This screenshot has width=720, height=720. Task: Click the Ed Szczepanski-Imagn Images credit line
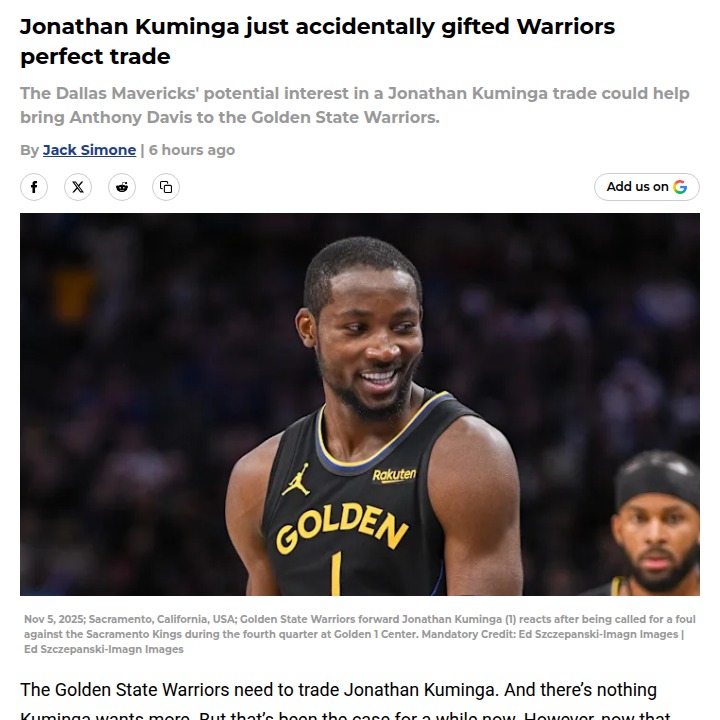[103, 649]
